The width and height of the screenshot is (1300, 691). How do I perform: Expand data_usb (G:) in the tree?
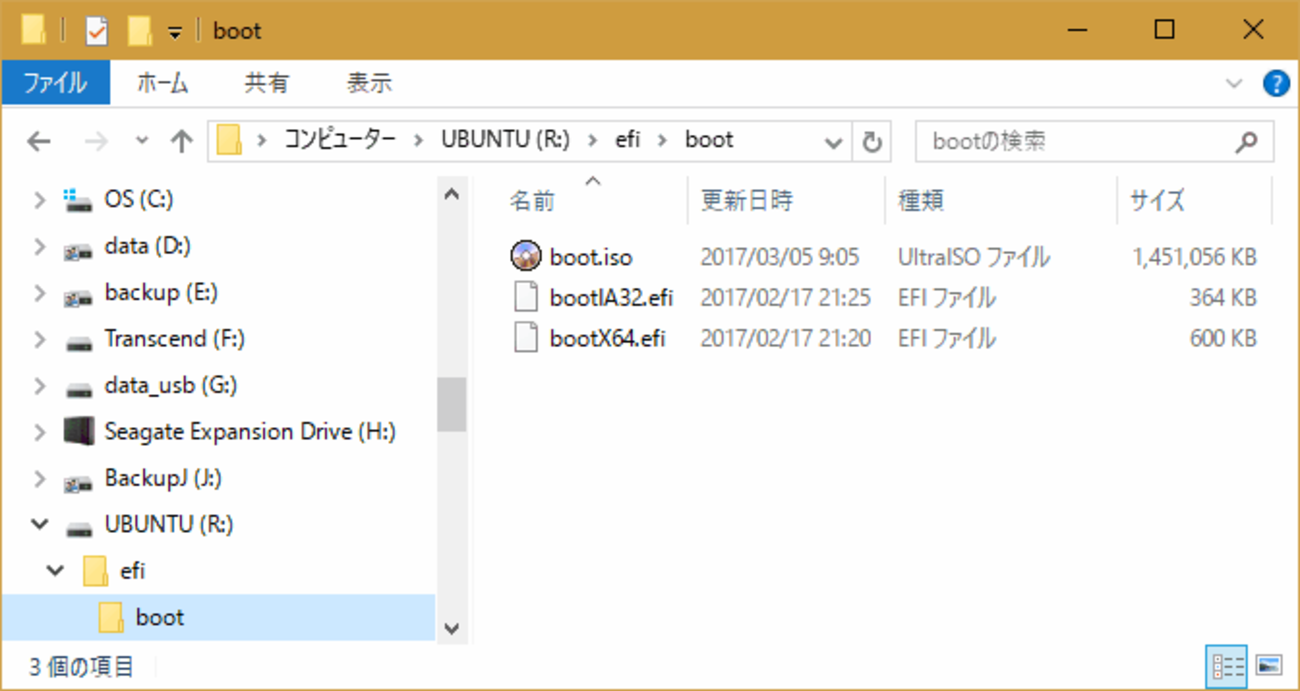point(40,386)
